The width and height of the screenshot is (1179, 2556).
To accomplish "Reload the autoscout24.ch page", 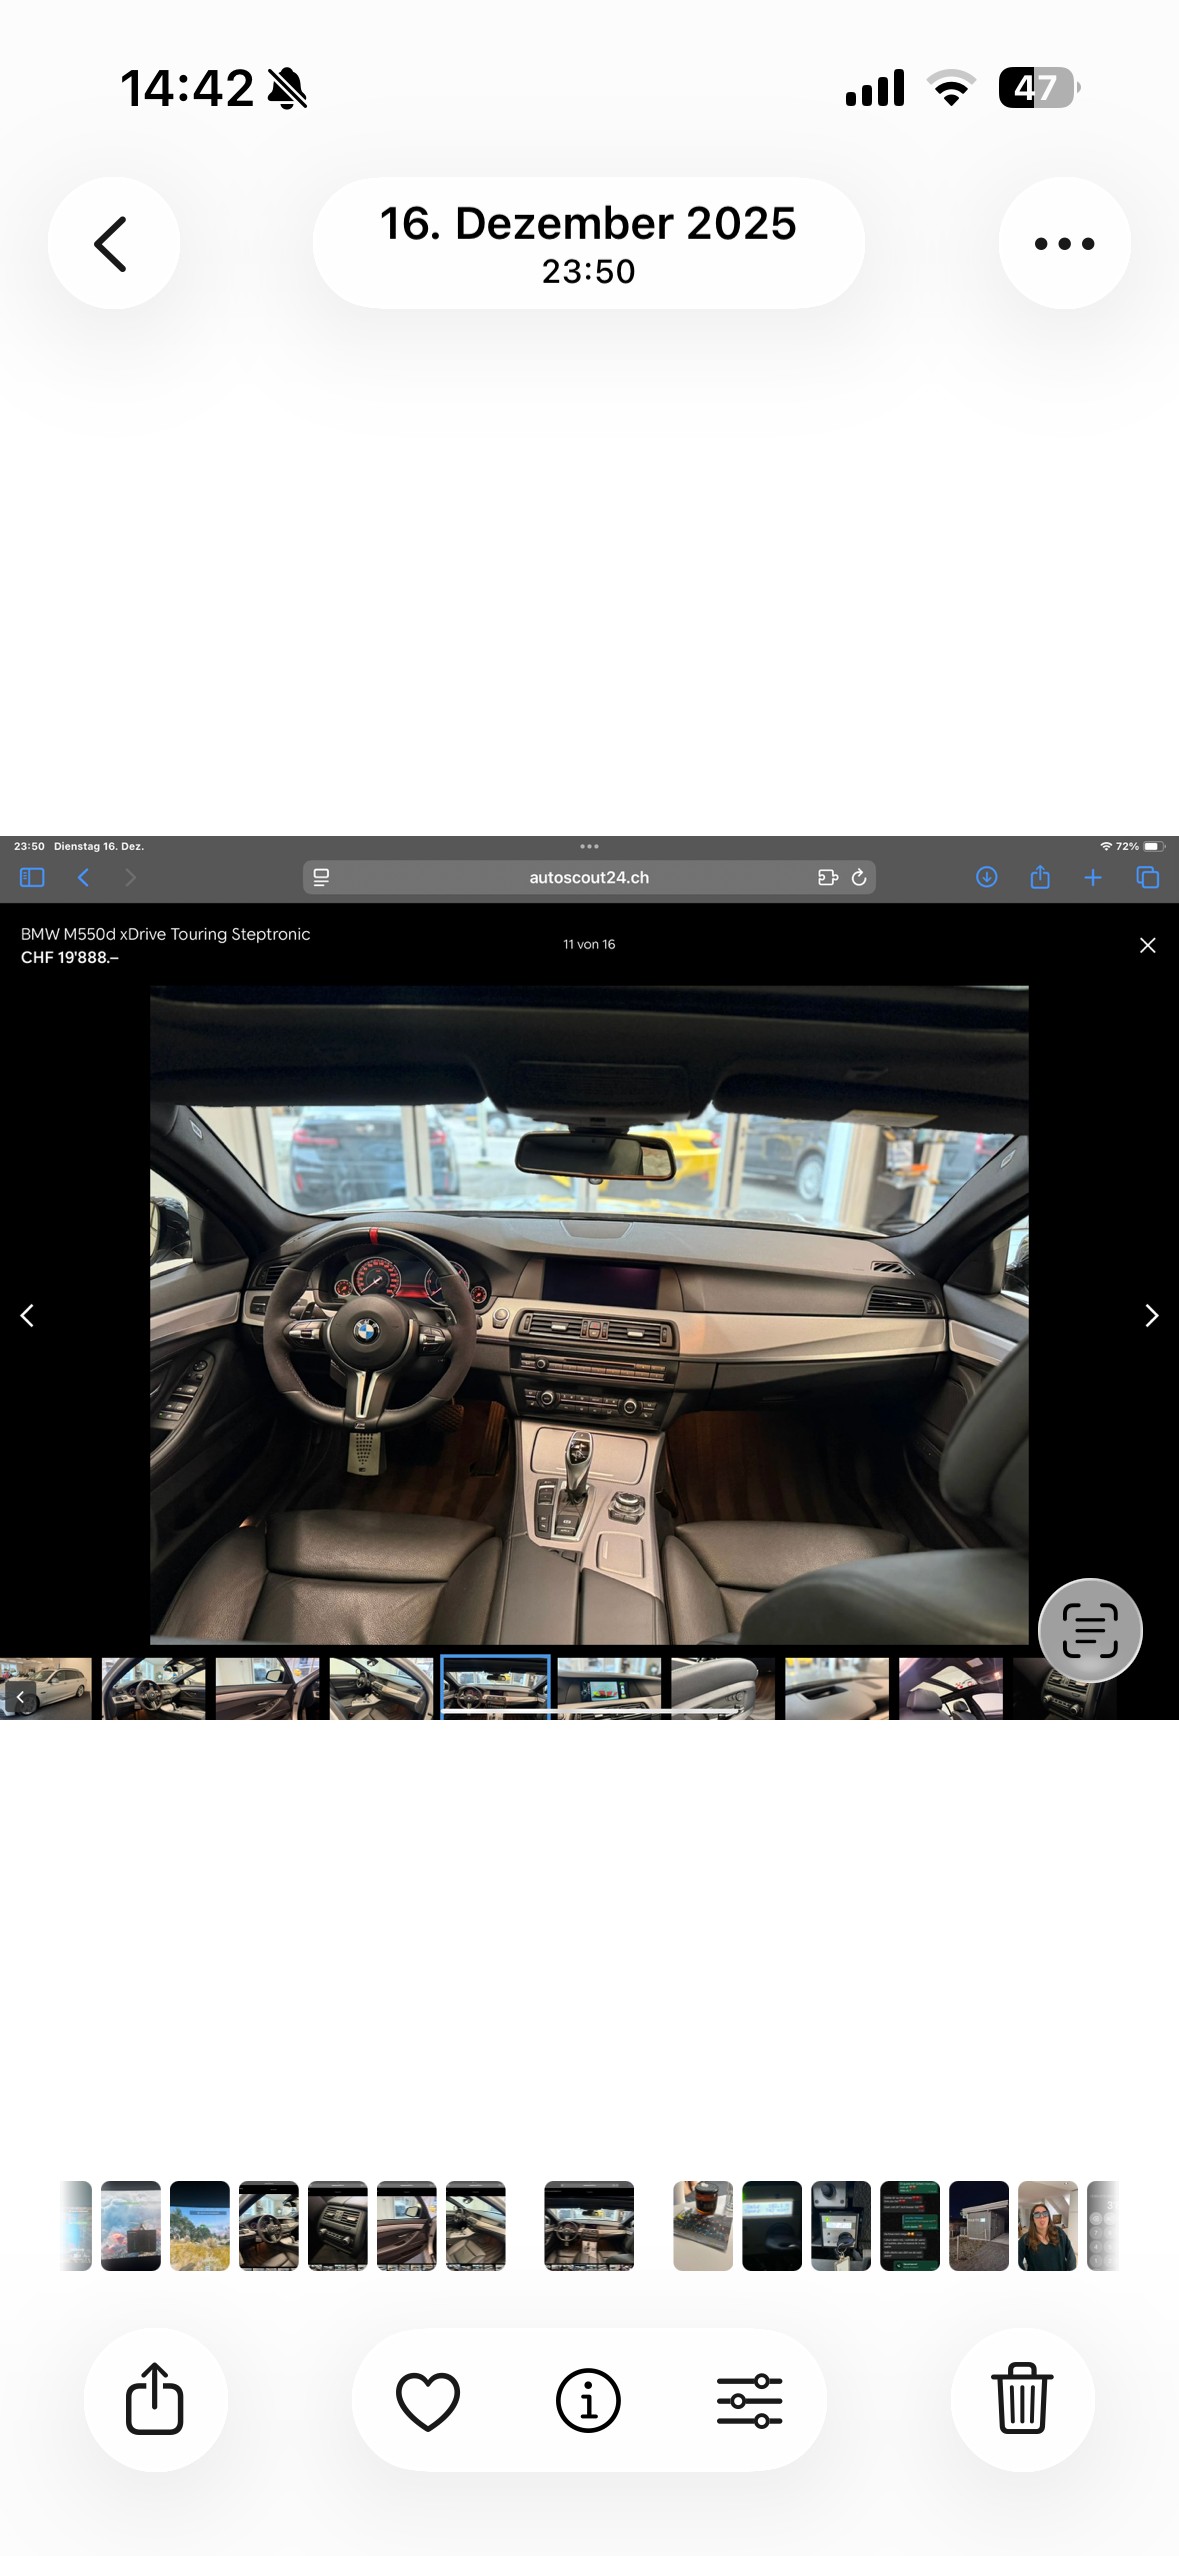I will [859, 877].
